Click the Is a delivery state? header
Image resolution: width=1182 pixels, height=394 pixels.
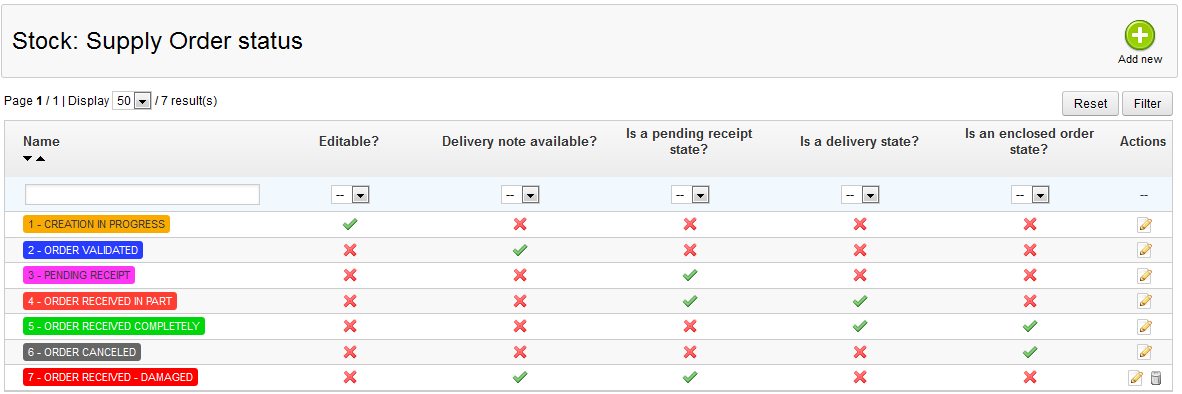coord(859,142)
